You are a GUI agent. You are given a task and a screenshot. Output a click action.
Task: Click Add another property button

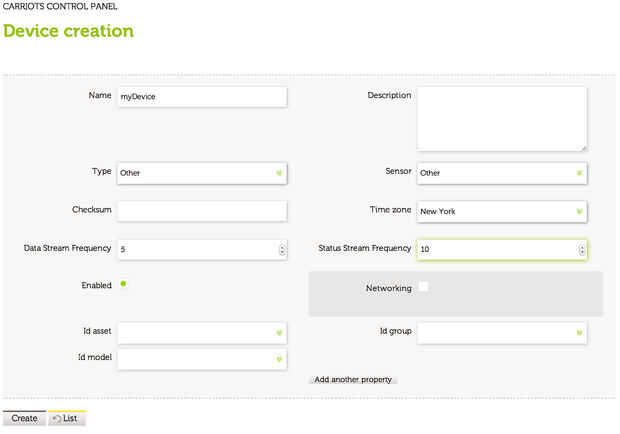pyautogui.click(x=353, y=380)
